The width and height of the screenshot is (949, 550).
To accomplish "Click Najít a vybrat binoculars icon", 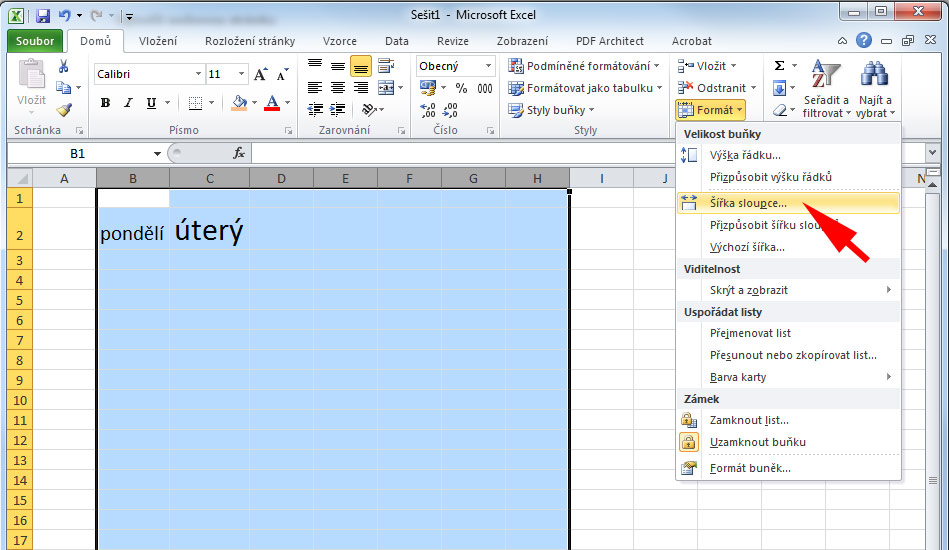I will click(874, 88).
